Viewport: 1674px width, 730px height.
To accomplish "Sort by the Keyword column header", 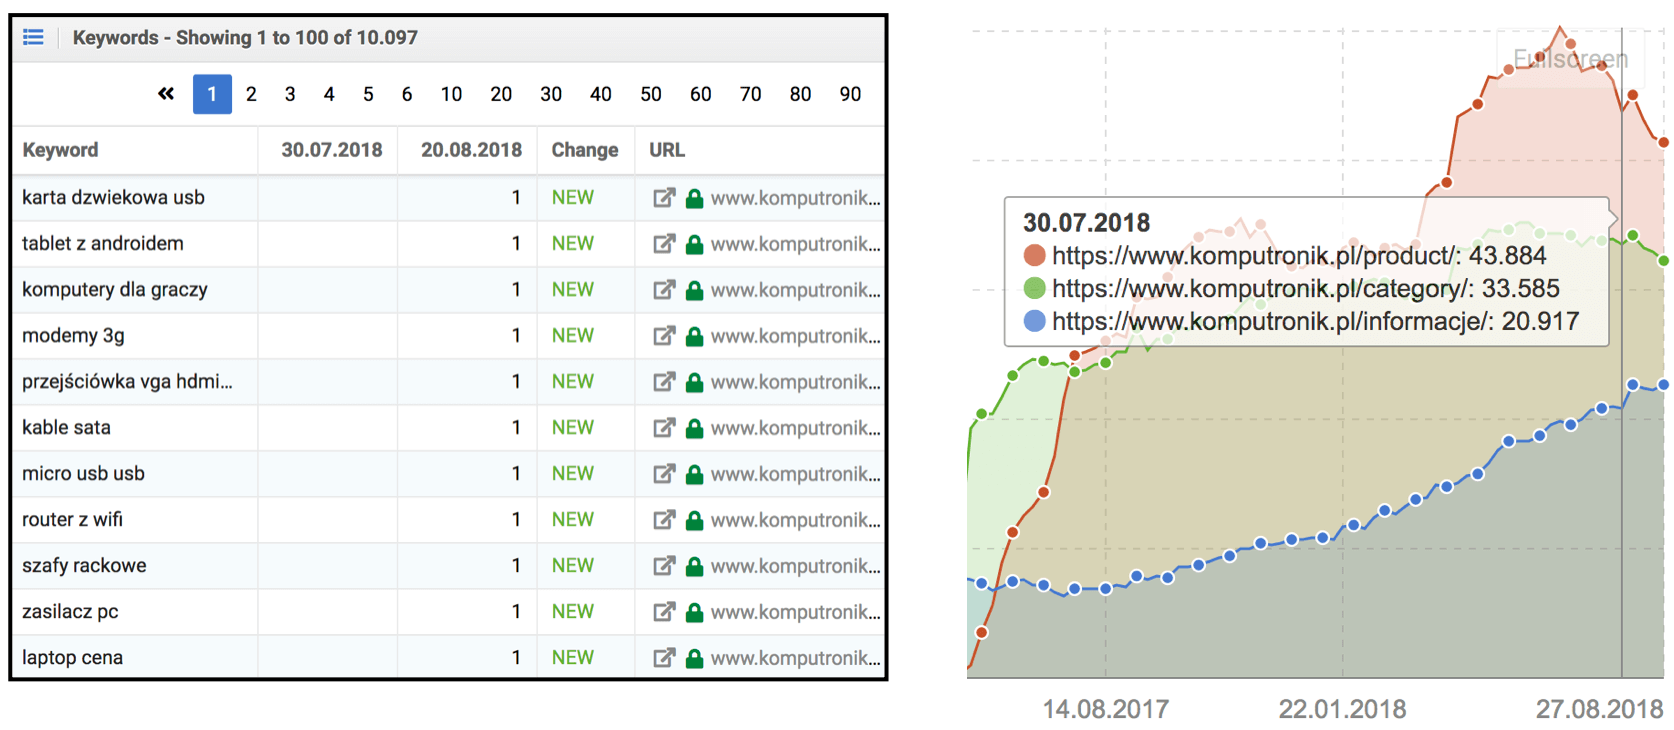I will (x=60, y=150).
